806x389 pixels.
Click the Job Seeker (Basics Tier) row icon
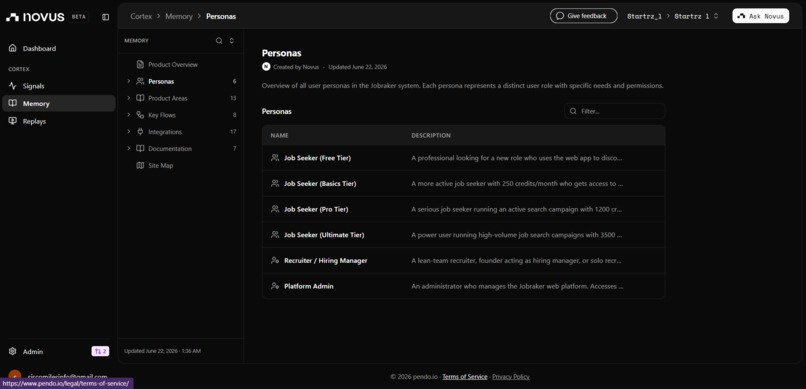275,183
